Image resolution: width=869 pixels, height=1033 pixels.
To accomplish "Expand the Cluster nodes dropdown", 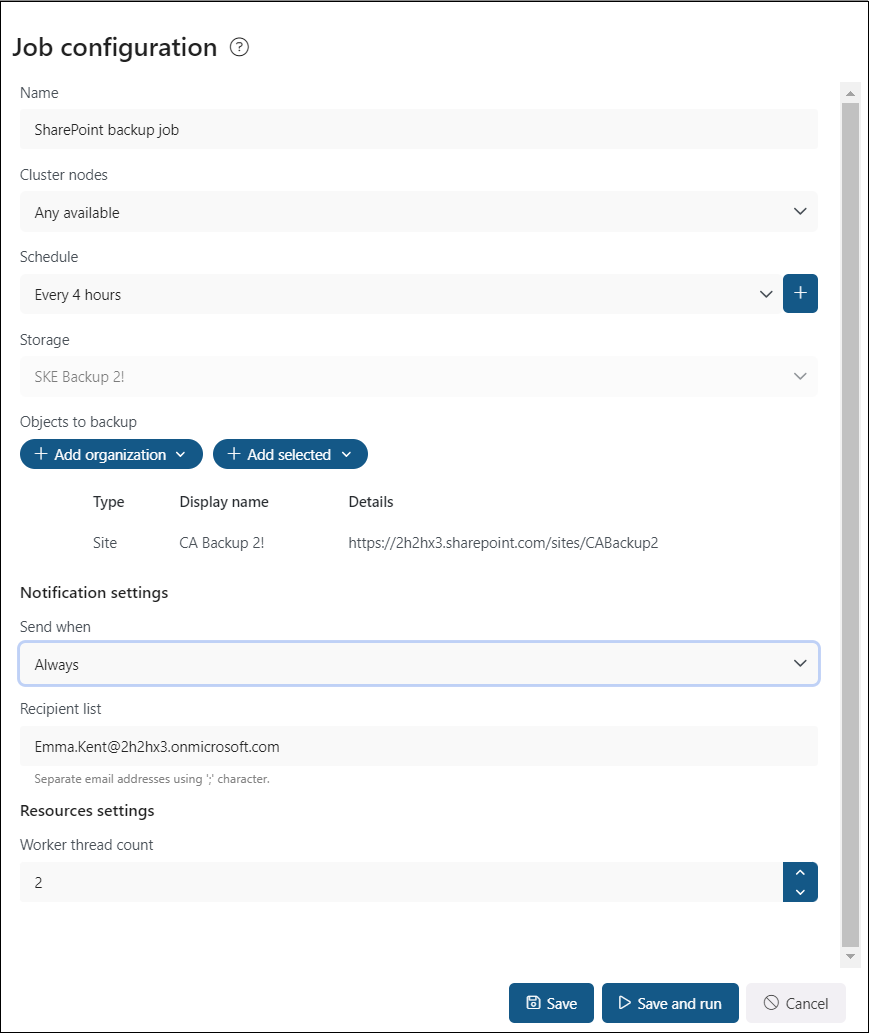I will tap(419, 212).
